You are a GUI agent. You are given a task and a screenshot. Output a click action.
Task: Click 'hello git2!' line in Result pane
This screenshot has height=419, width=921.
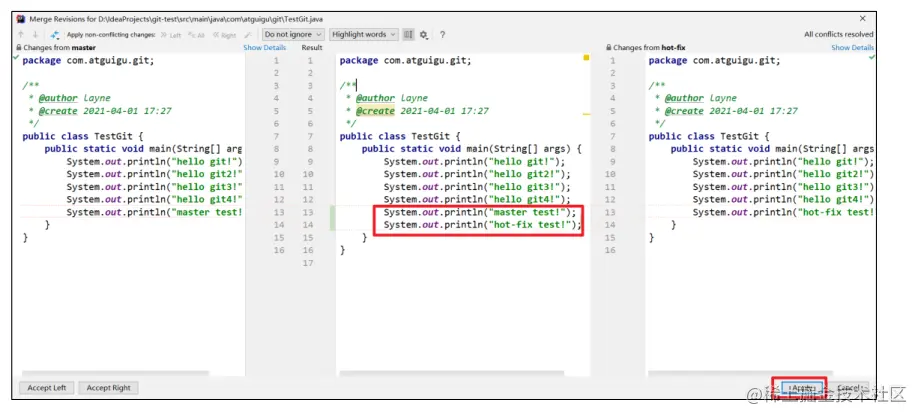(477, 174)
